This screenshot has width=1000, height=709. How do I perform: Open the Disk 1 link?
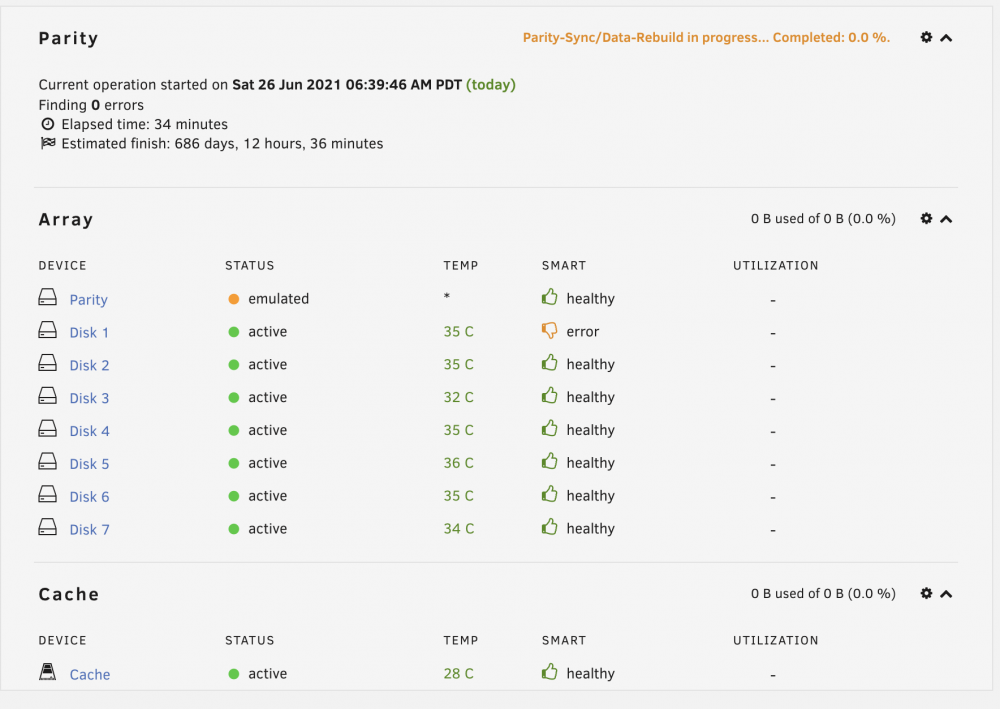pyautogui.click(x=89, y=333)
